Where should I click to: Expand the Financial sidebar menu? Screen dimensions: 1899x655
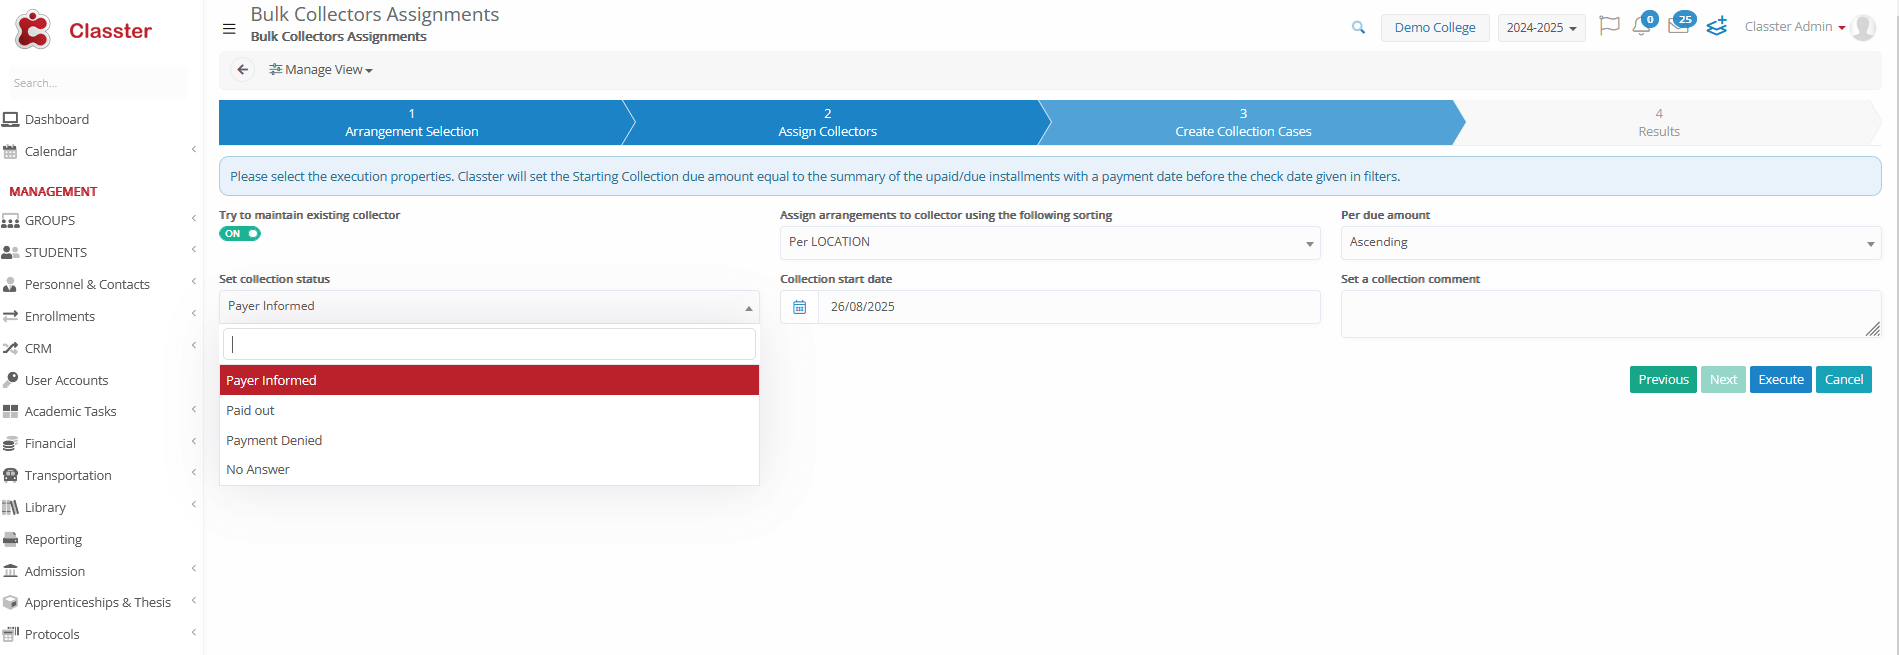[x=50, y=444]
